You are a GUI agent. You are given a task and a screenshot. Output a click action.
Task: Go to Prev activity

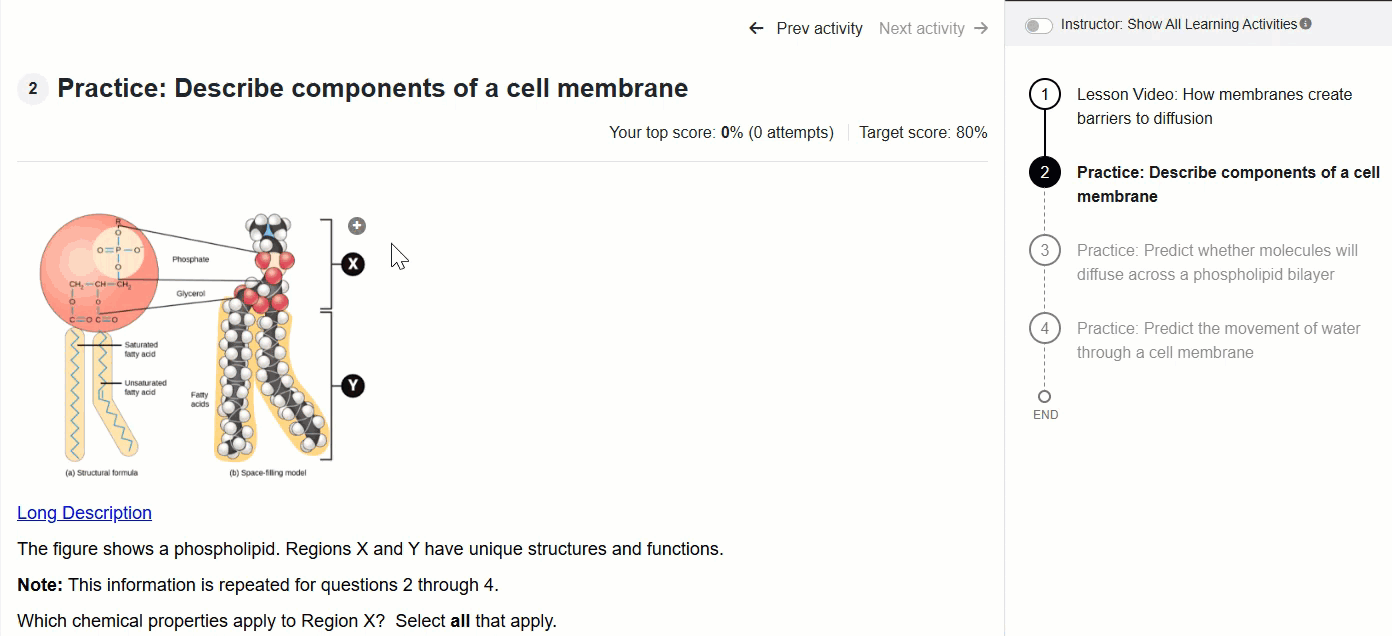[805, 28]
